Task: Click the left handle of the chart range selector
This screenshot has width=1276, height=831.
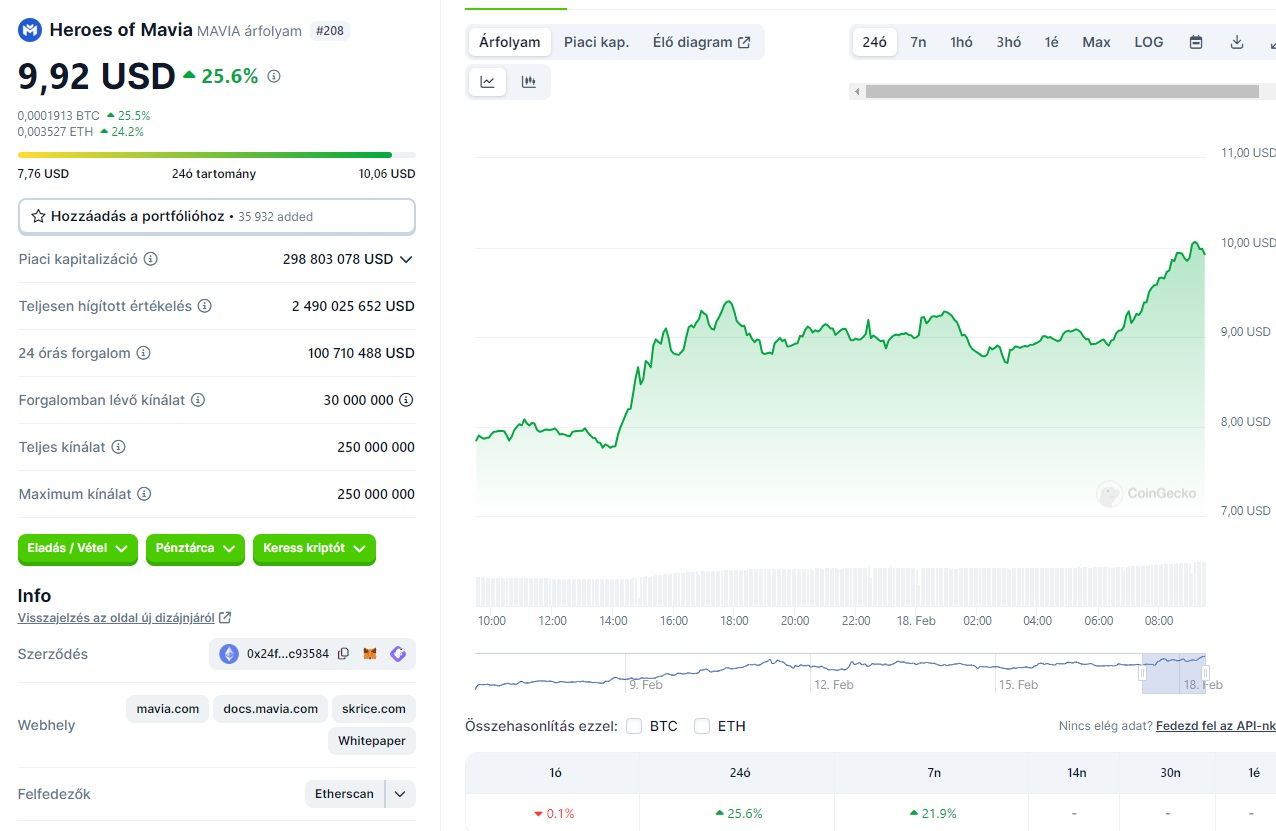Action: (x=1142, y=673)
